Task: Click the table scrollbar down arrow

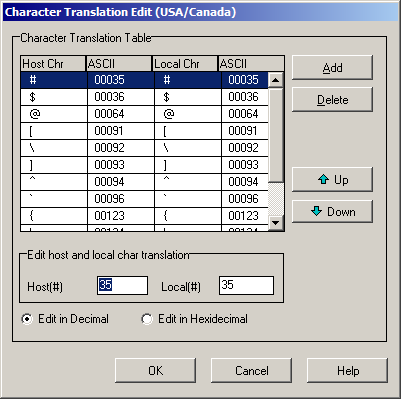Action: 276,222
